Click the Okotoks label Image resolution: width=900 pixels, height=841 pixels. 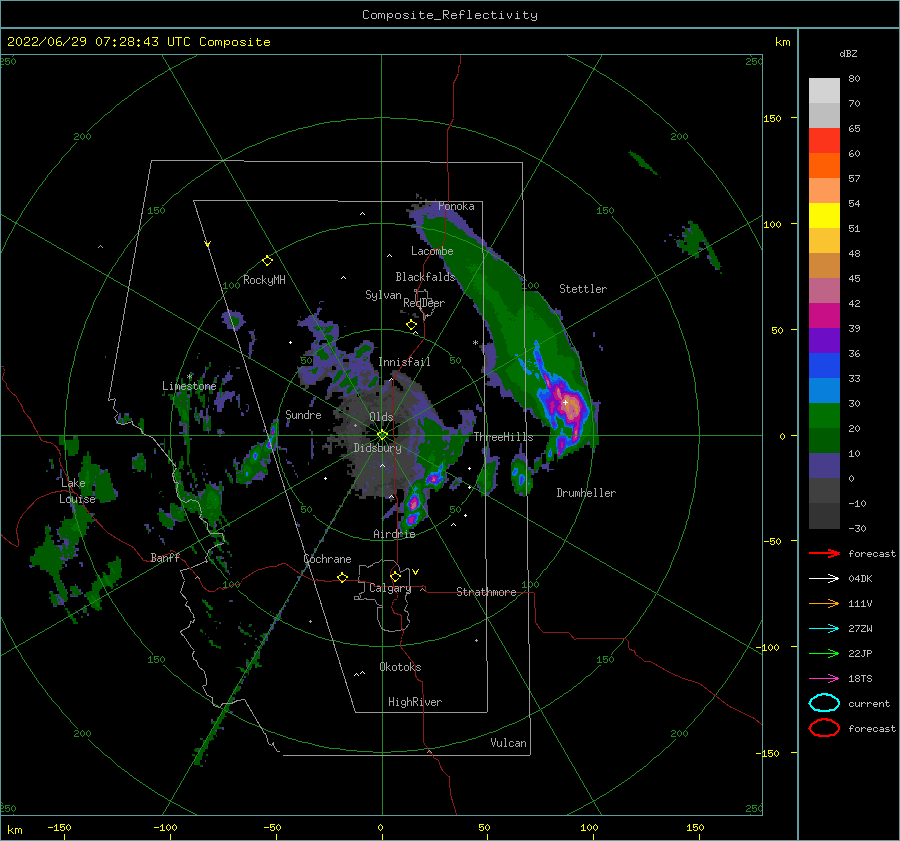click(400, 667)
